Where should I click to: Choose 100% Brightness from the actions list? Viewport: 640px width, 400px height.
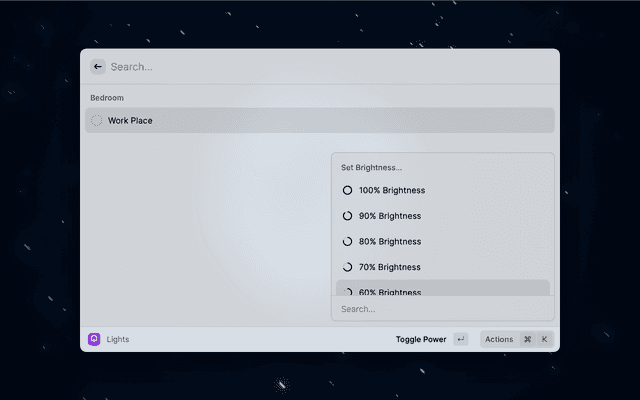[x=392, y=190]
